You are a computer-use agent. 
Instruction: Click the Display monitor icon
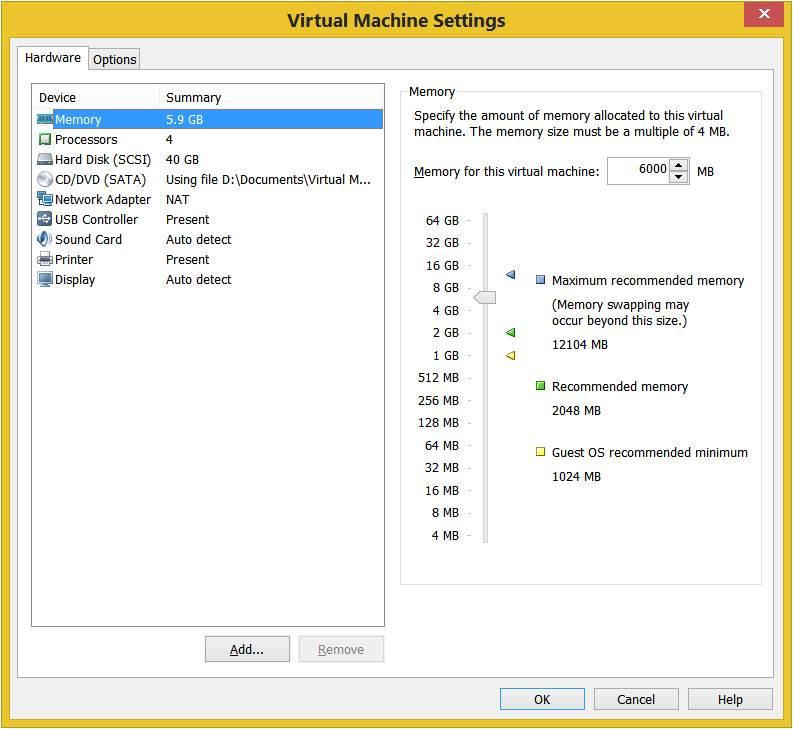tap(45, 279)
